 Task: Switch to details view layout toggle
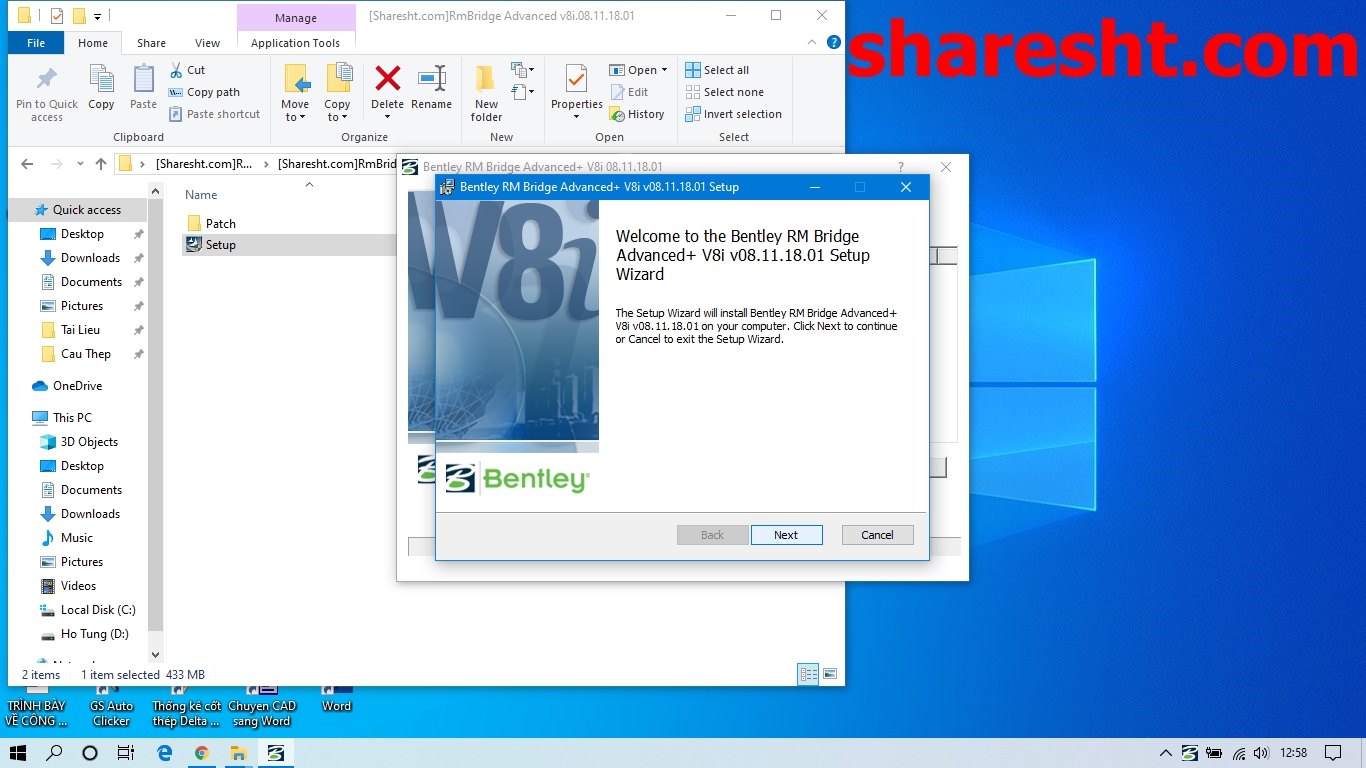pos(808,674)
